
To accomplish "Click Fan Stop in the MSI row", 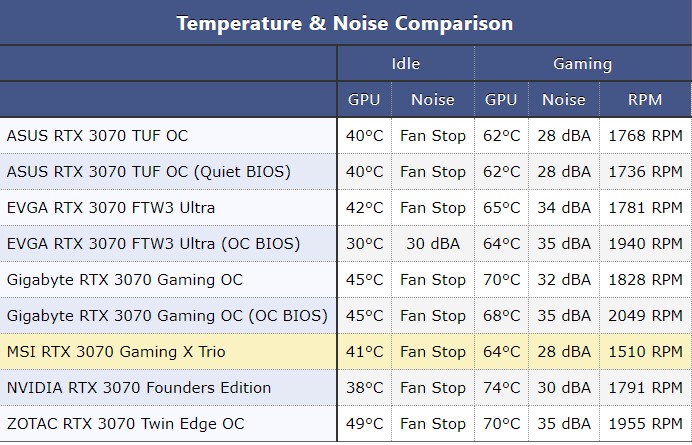I will 433,352.
